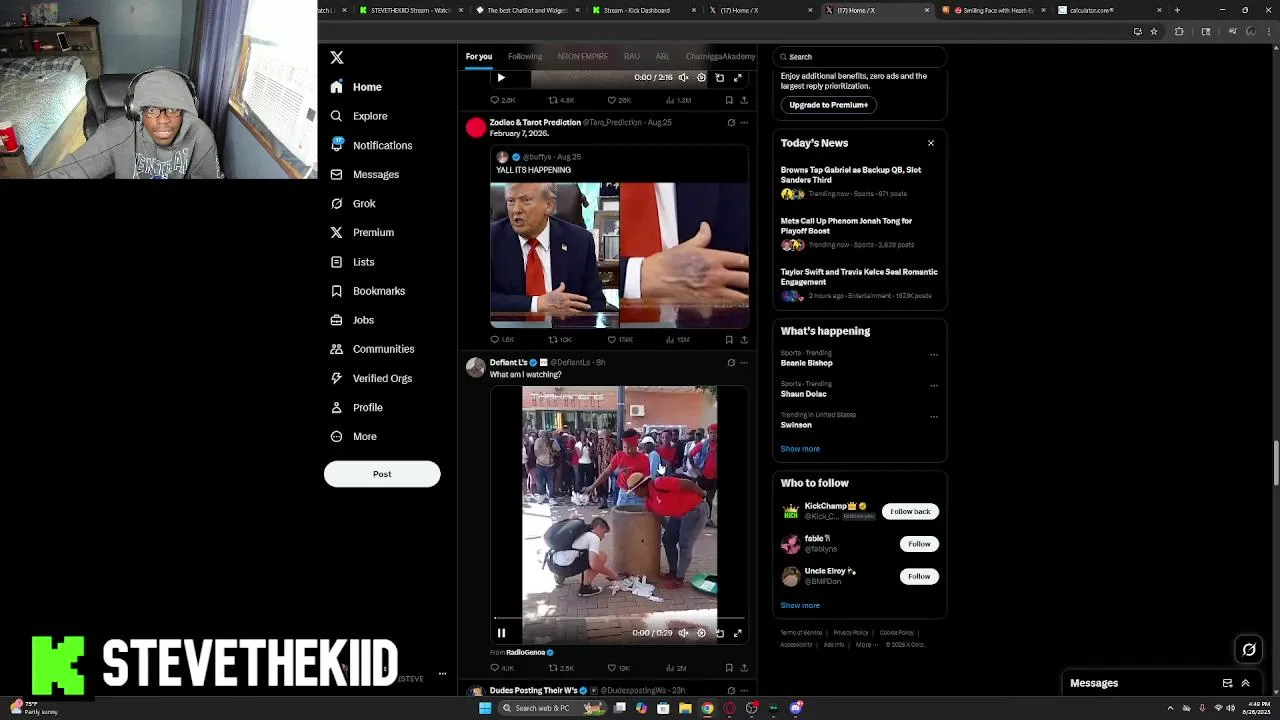Viewport: 1280px width, 720px height.
Task: Open the Grok icon in the sidebar
Action: tap(336, 203)
